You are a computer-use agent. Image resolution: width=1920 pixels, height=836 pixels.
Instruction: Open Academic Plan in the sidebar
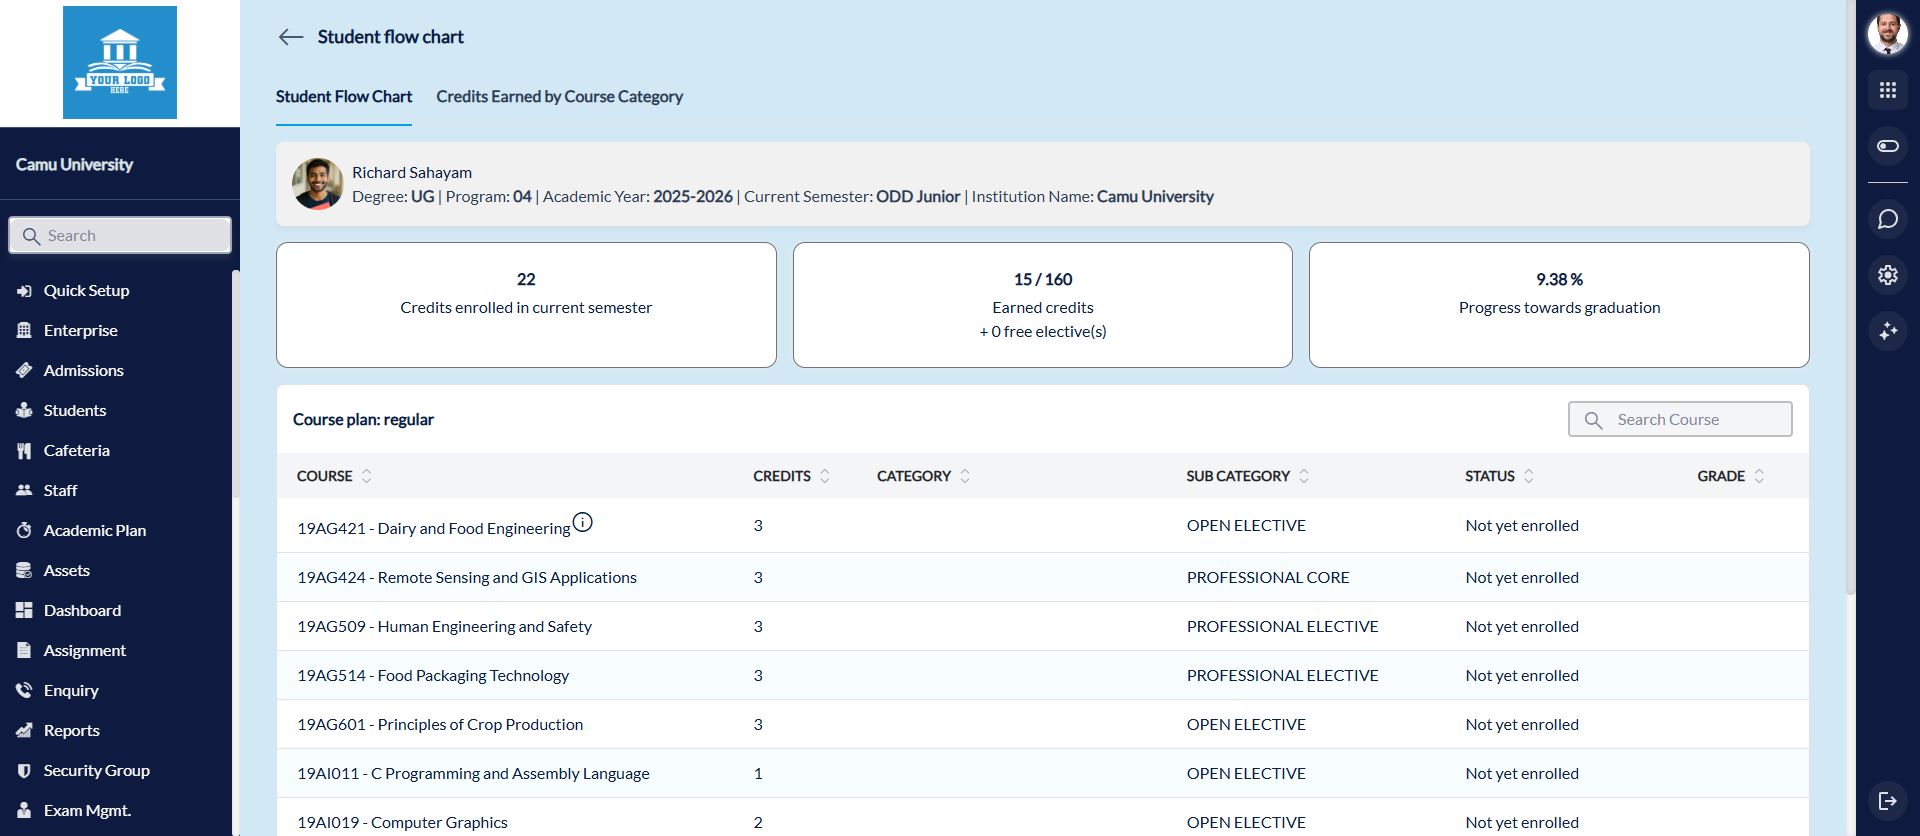pos(94,530)
